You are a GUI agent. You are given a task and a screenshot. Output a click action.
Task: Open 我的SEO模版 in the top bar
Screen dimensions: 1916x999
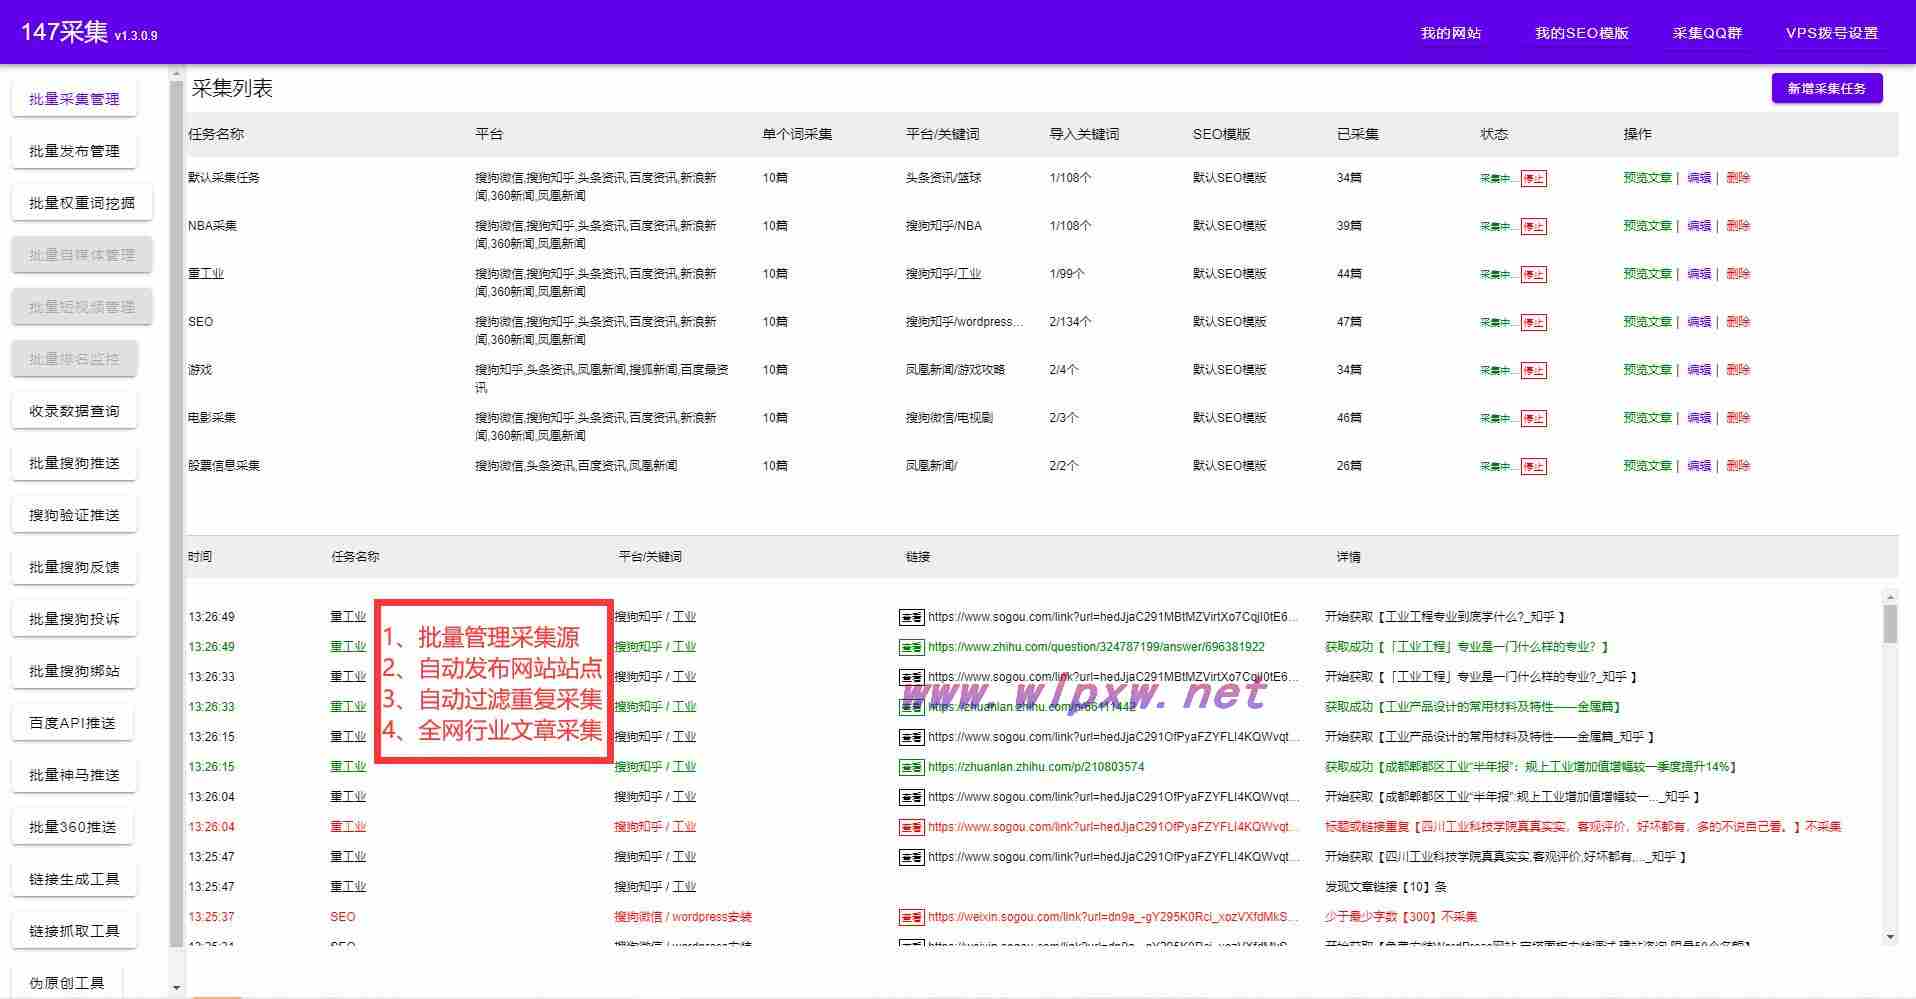[x=1582, y=33]
